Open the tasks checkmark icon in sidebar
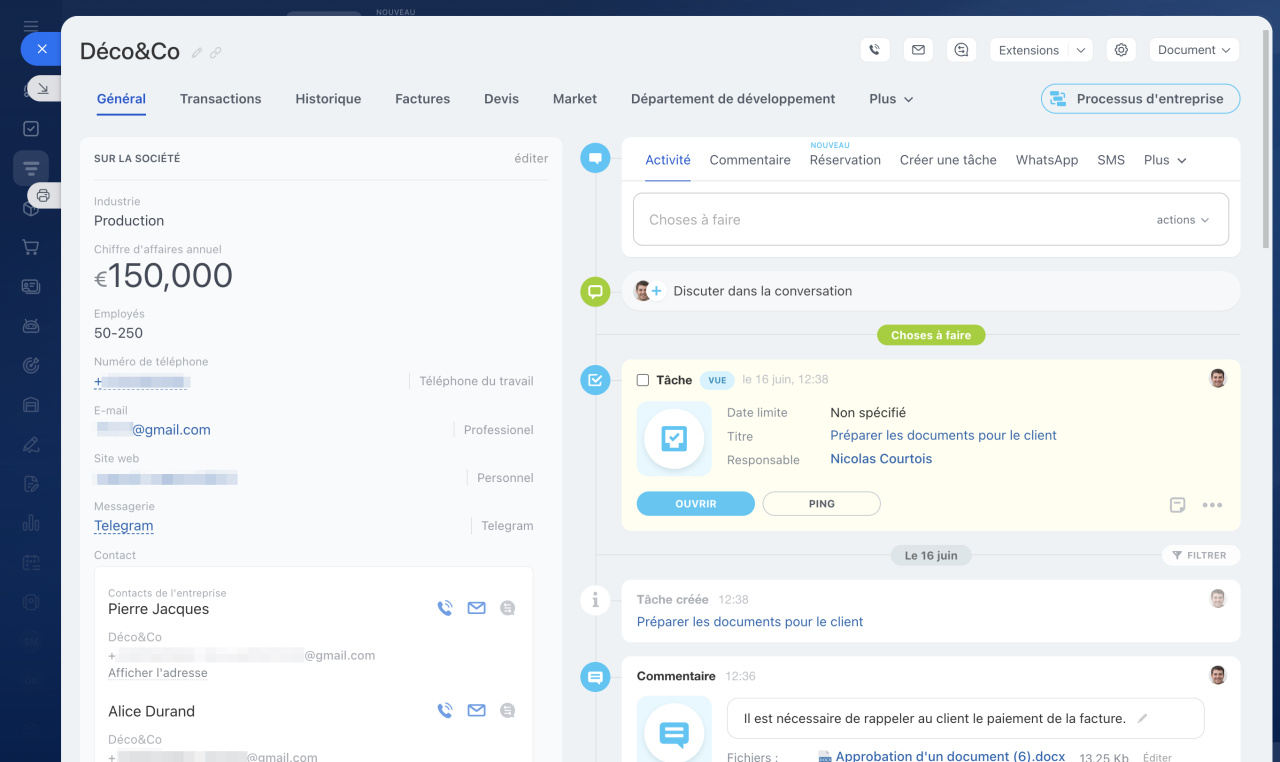 pos(31,129)
